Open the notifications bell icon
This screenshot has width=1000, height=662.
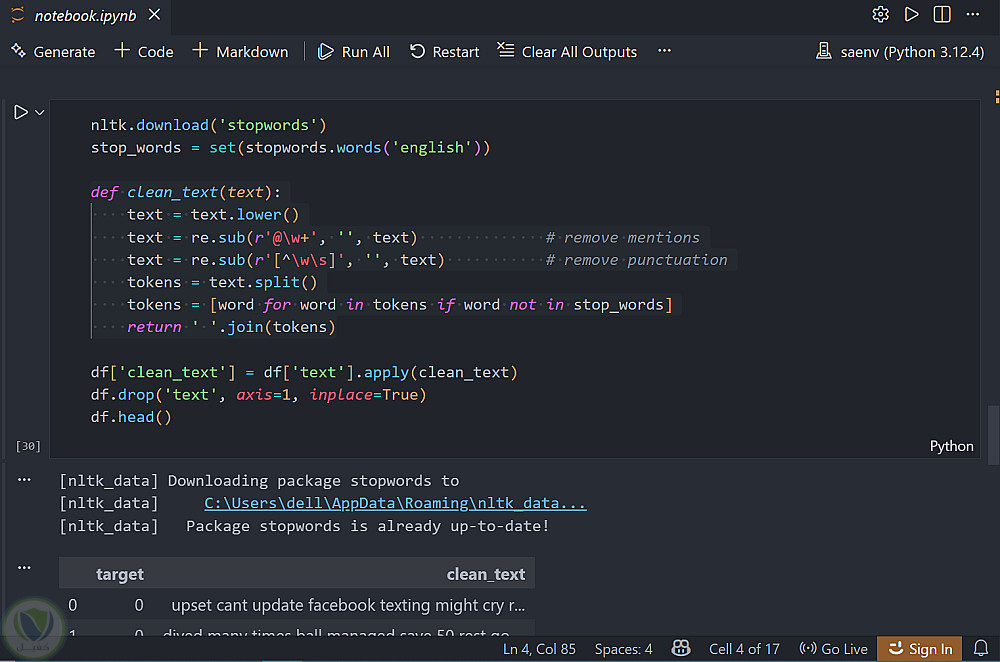point(981,649)
